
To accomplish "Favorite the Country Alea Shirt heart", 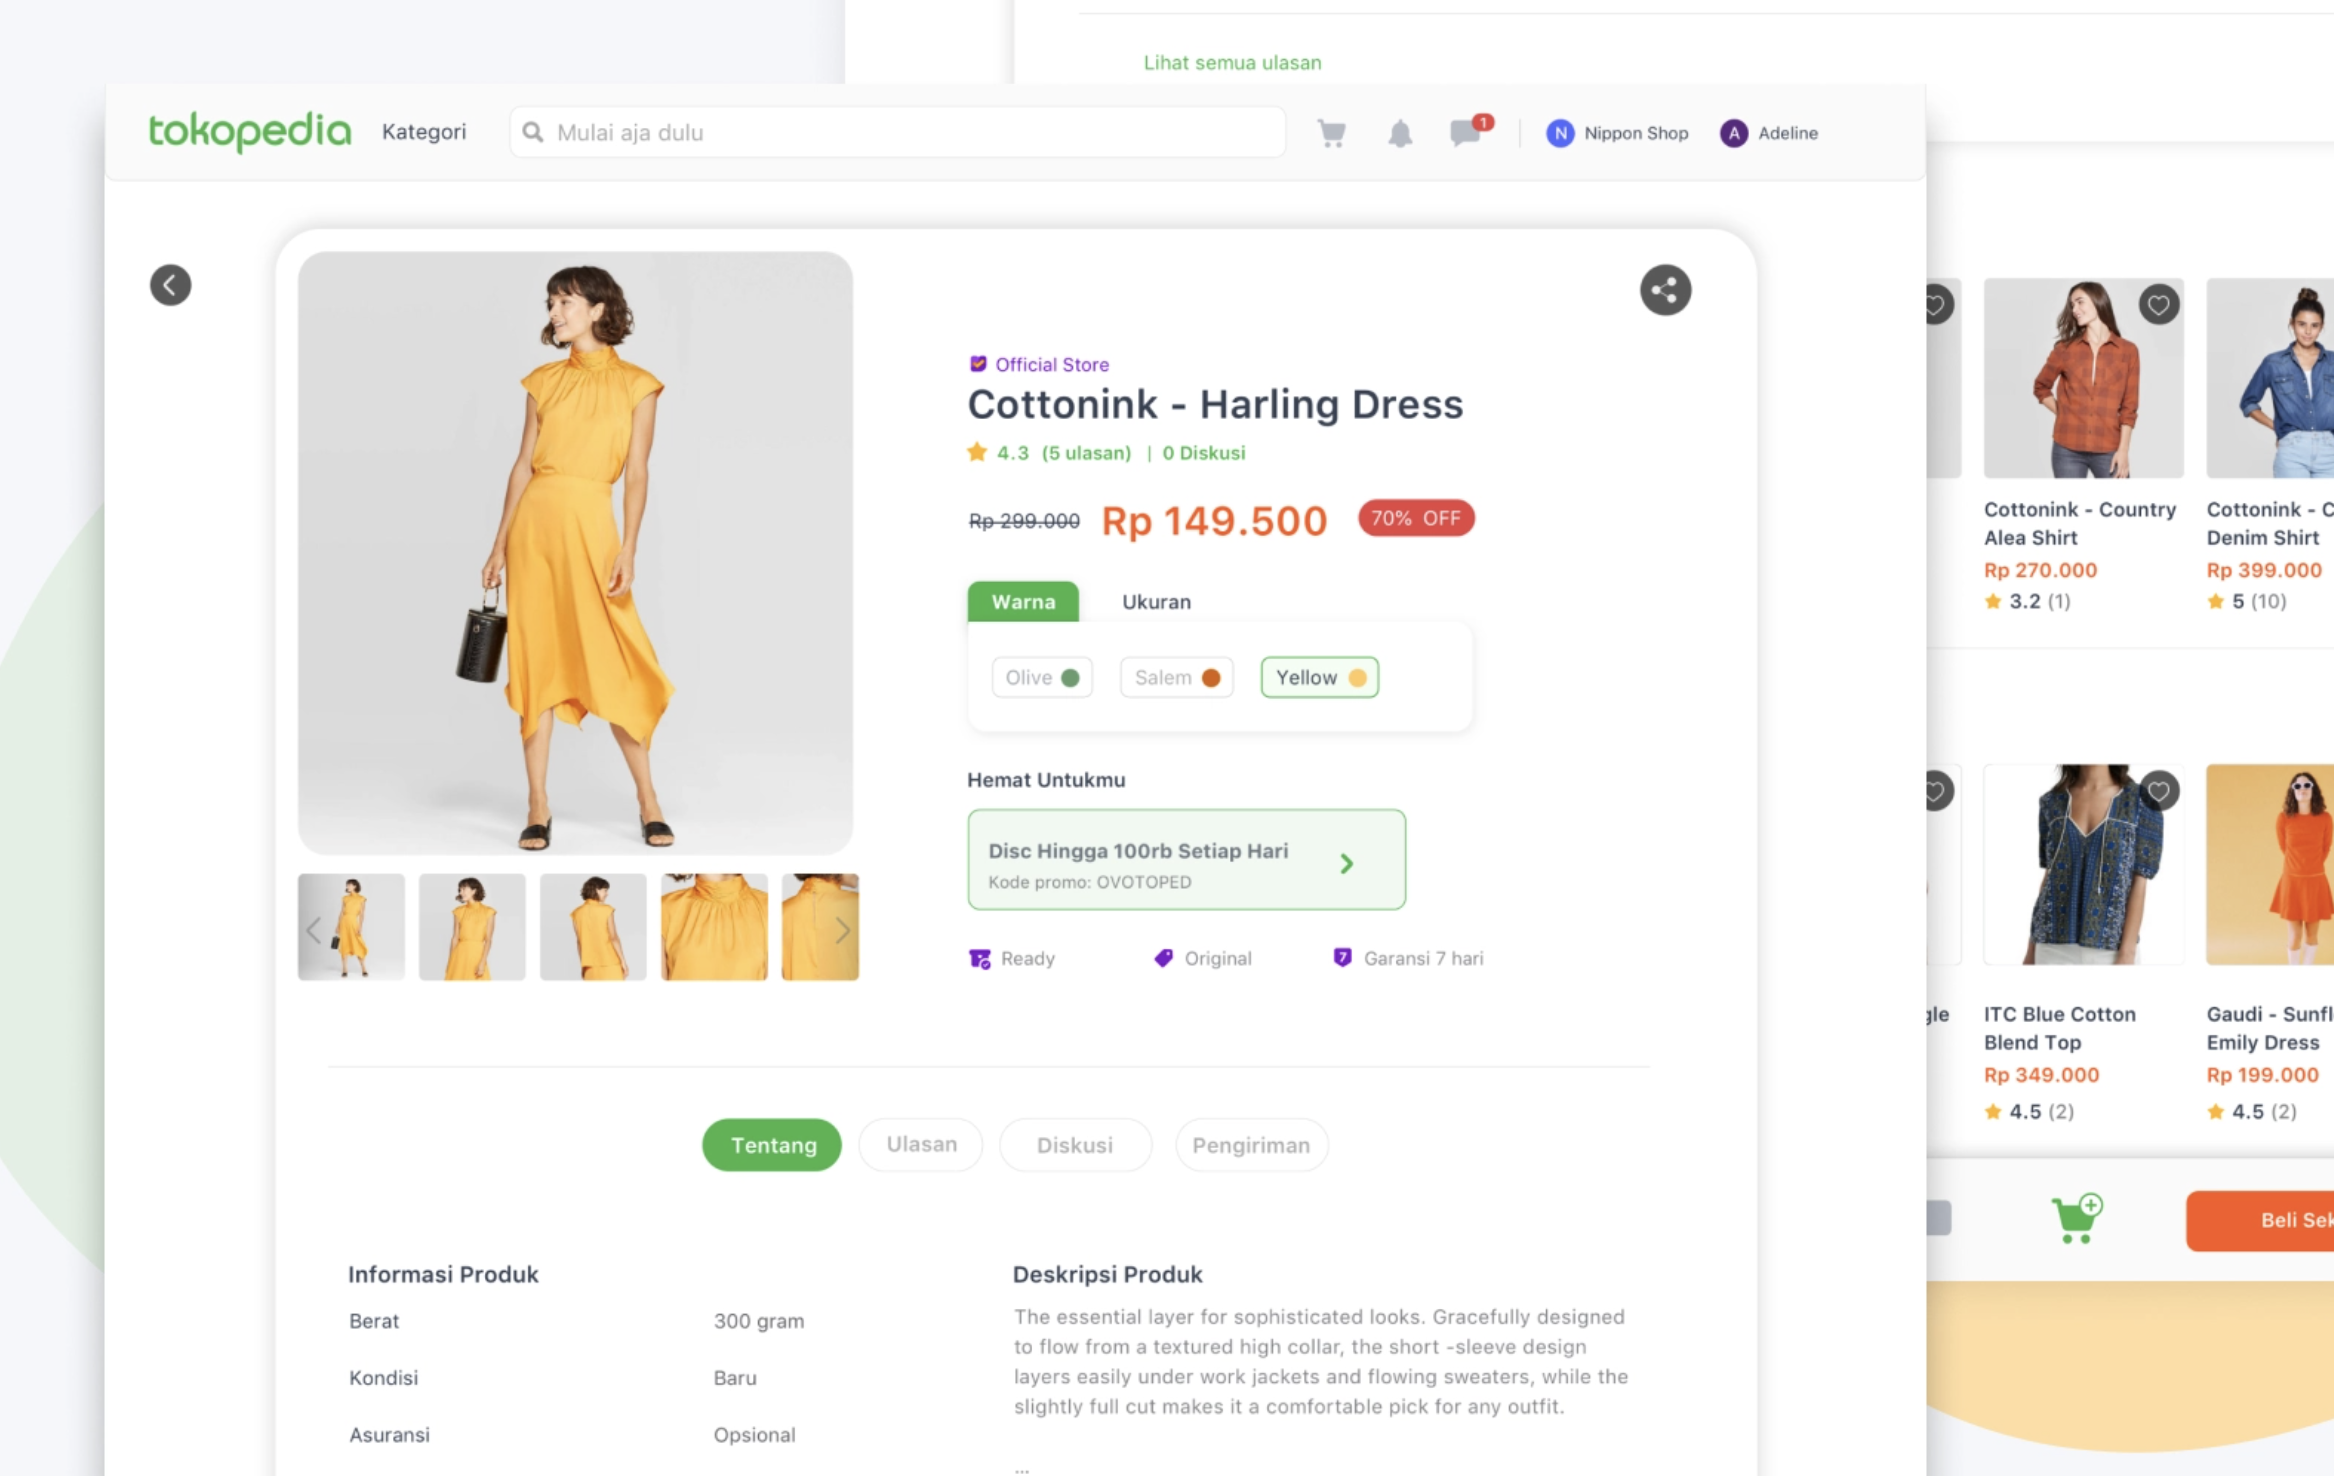I will click(x=2158, y=304).
